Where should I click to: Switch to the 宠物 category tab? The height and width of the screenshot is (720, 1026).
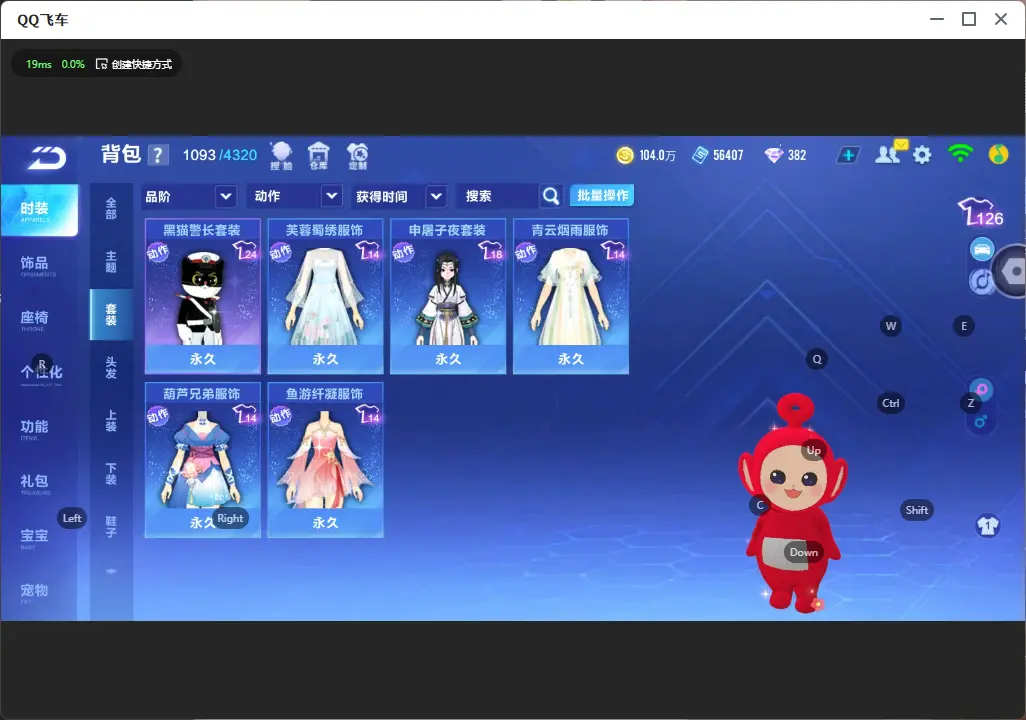(38, 592)
